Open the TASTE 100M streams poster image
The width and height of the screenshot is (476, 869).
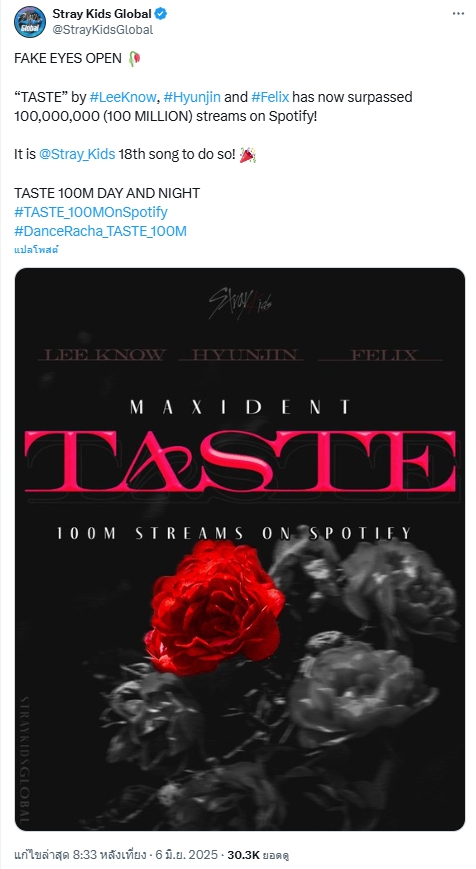click(x=239, y=549)
